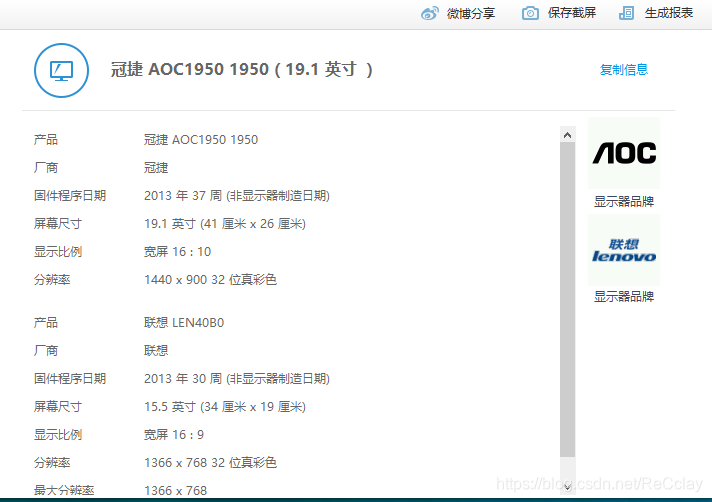Click product value 冠捷 AOC1950 1950
712x502 pixels.
201,140
